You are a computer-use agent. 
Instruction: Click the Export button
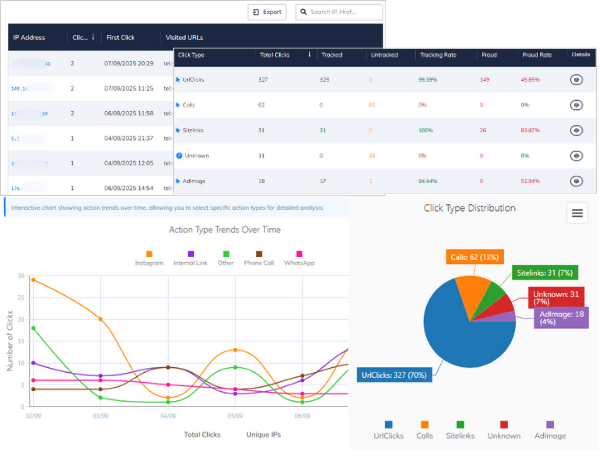click(267, 13)
